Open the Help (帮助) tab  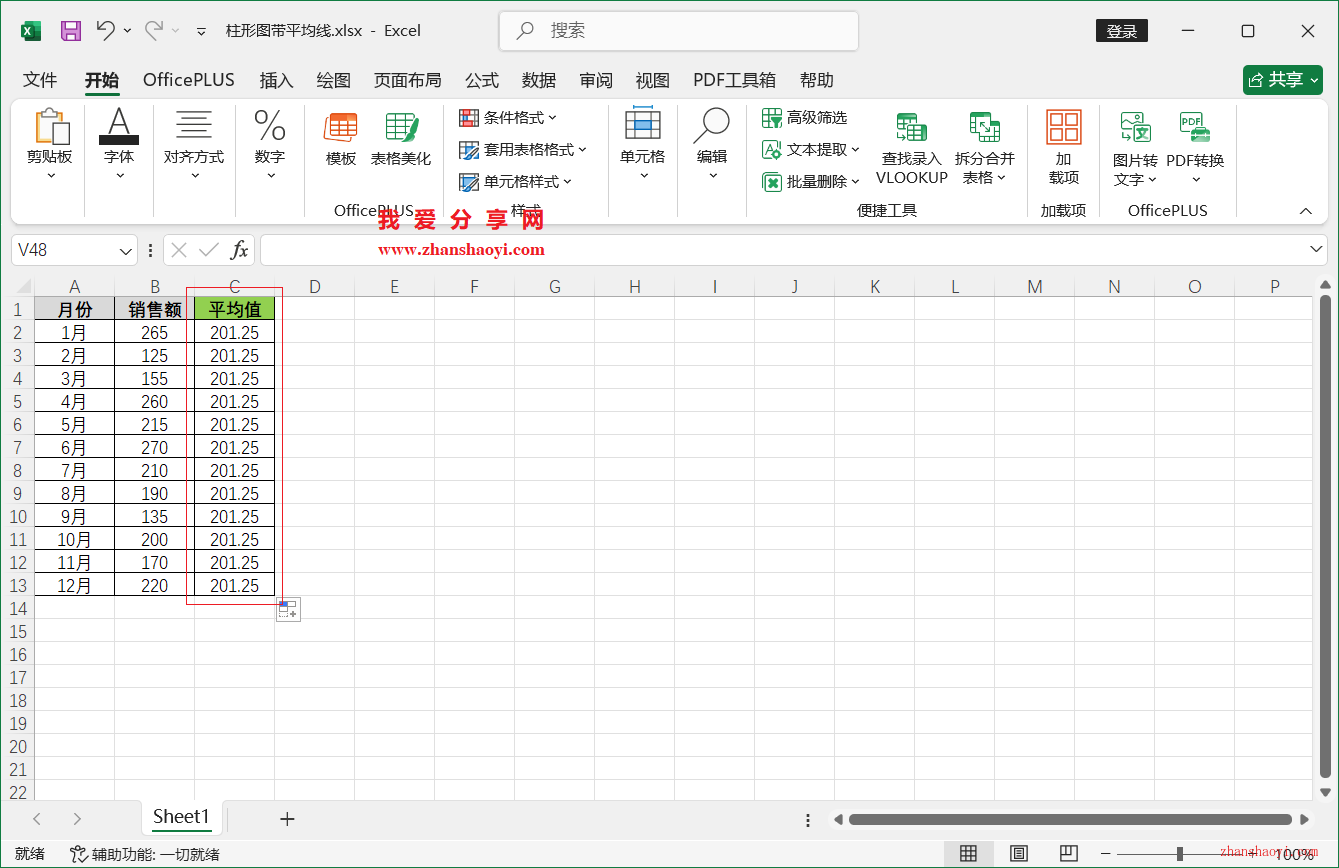coord(817,80)
